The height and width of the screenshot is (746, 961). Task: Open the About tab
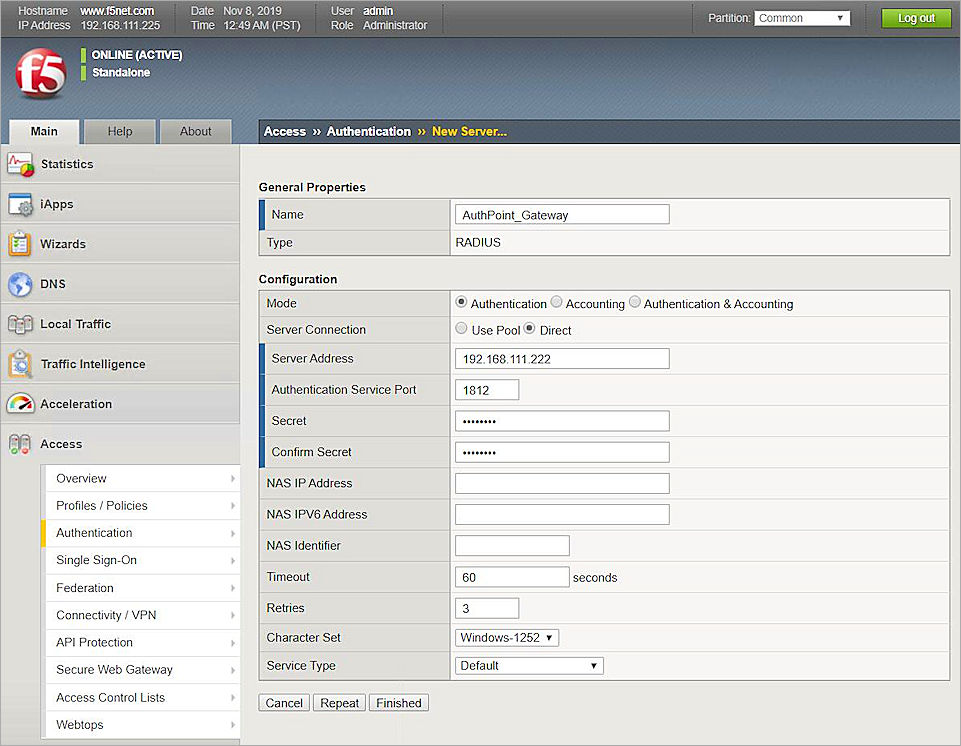(x=195, y=131)
